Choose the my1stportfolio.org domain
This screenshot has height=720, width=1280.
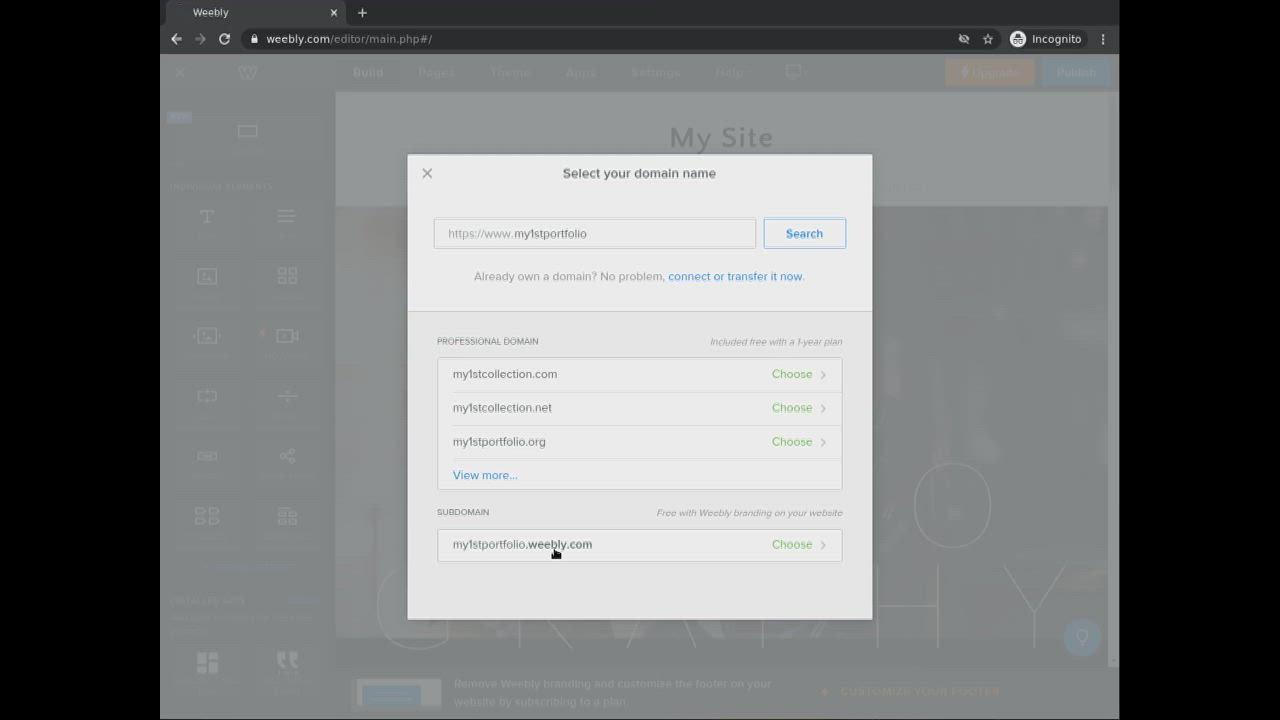[799, 442]
